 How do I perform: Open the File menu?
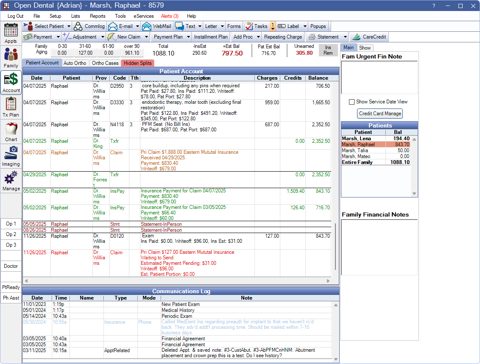[x=37, y=16]
